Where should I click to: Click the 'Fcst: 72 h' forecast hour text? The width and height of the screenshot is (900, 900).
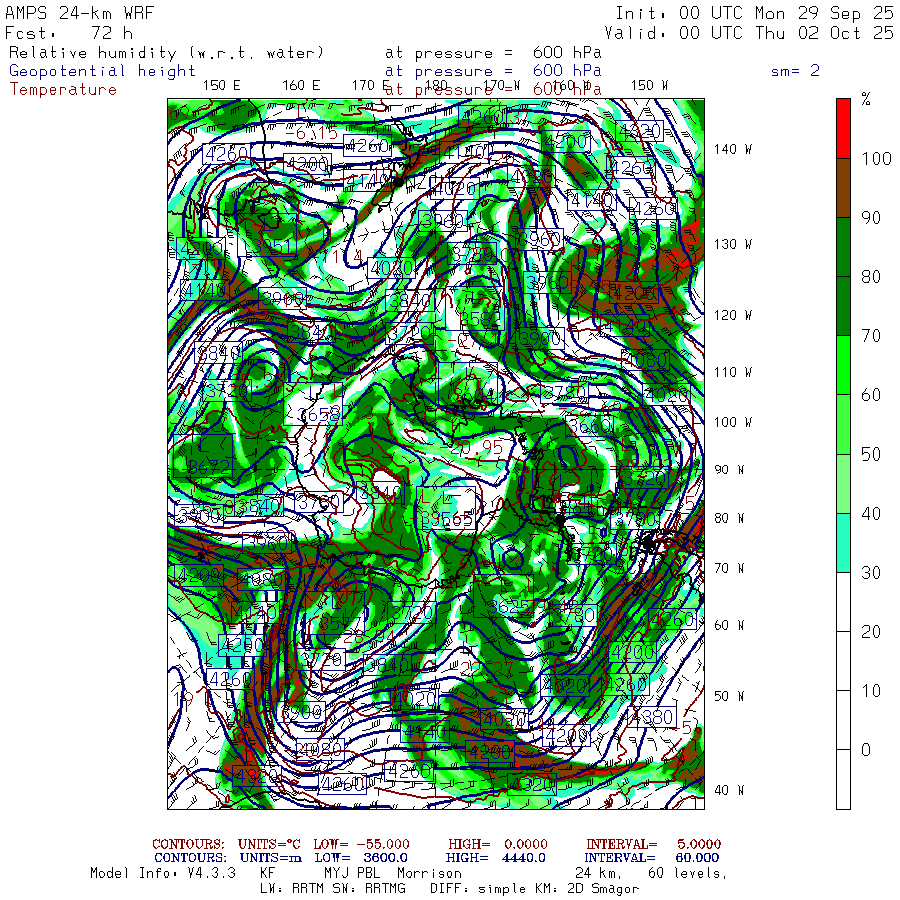coord(69,33)
